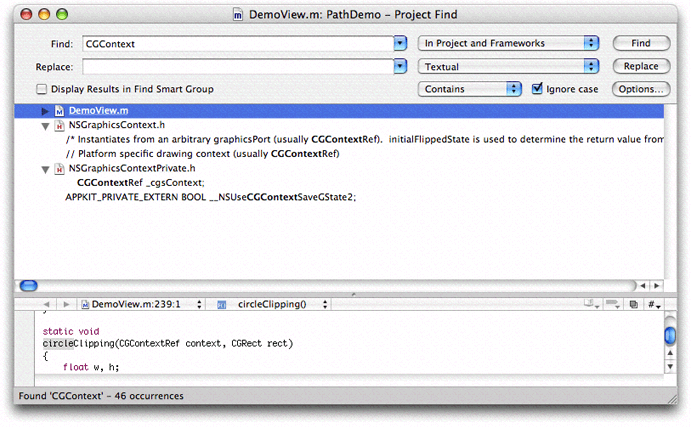Open the Contains match mode dropdown

point(469,89)
